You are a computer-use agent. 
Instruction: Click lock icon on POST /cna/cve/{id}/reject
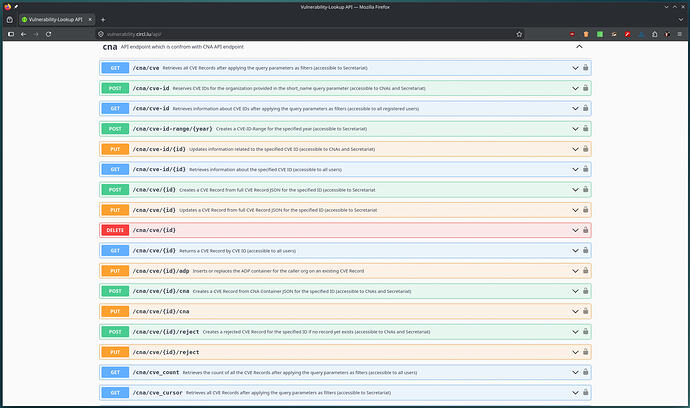pos(585,331)
